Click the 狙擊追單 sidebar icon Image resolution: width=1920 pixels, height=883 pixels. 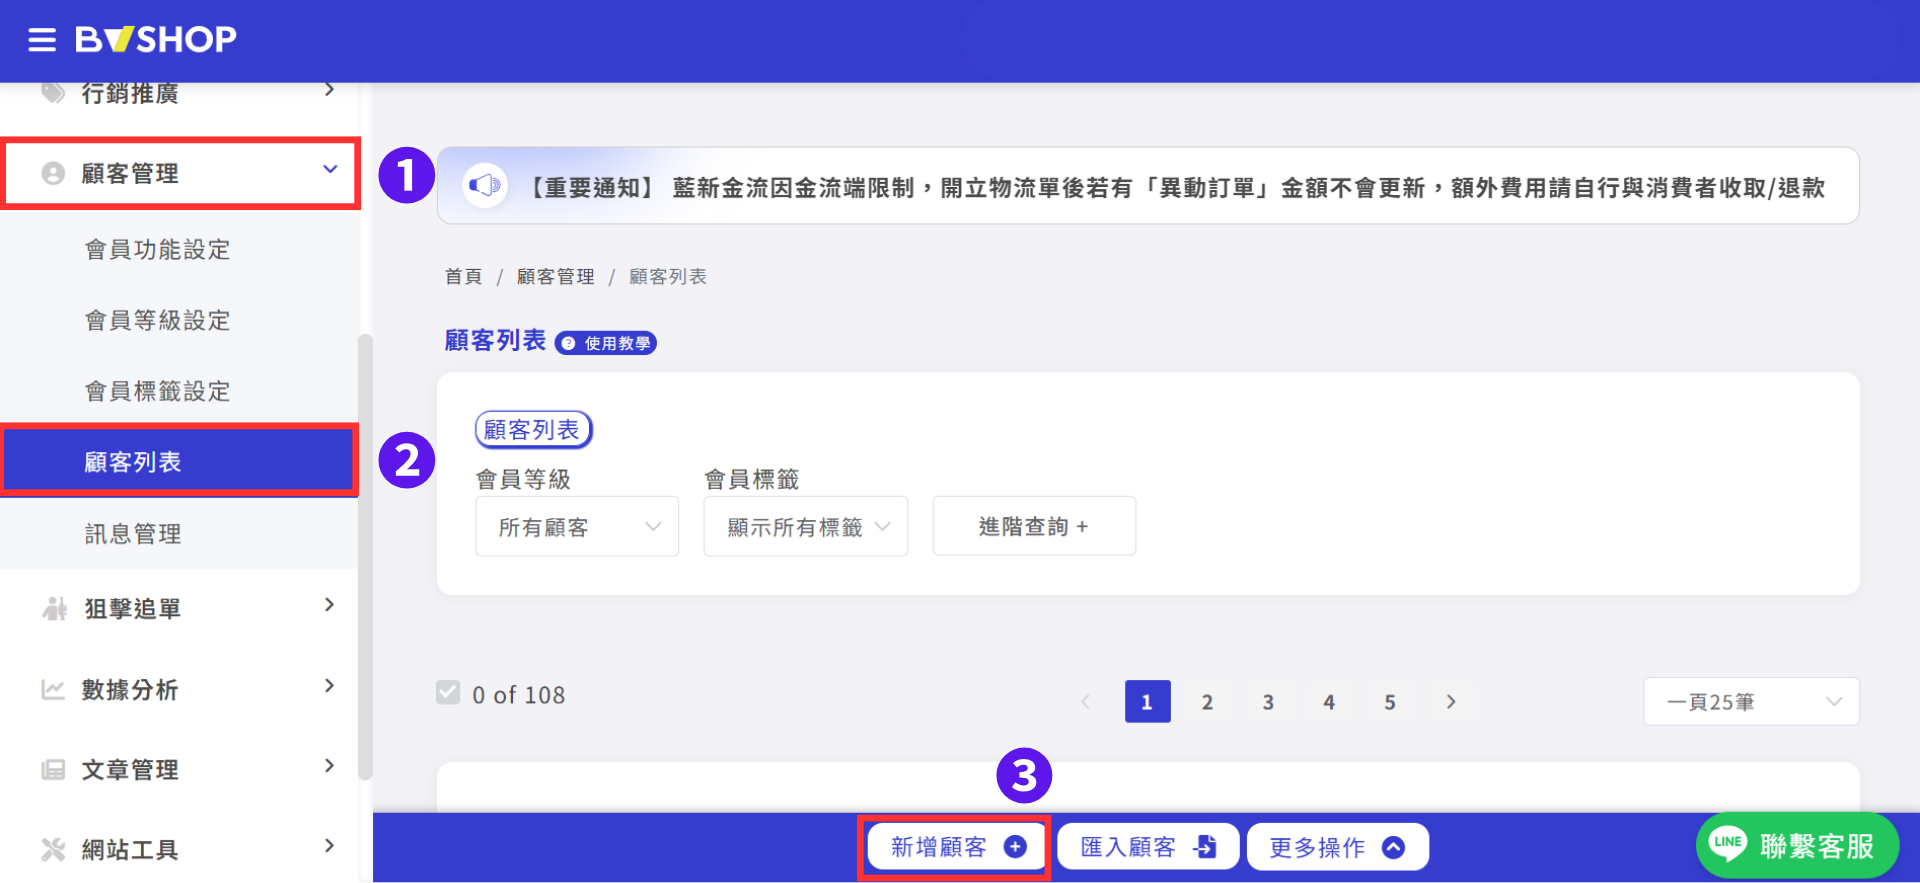tap(54, 608)
